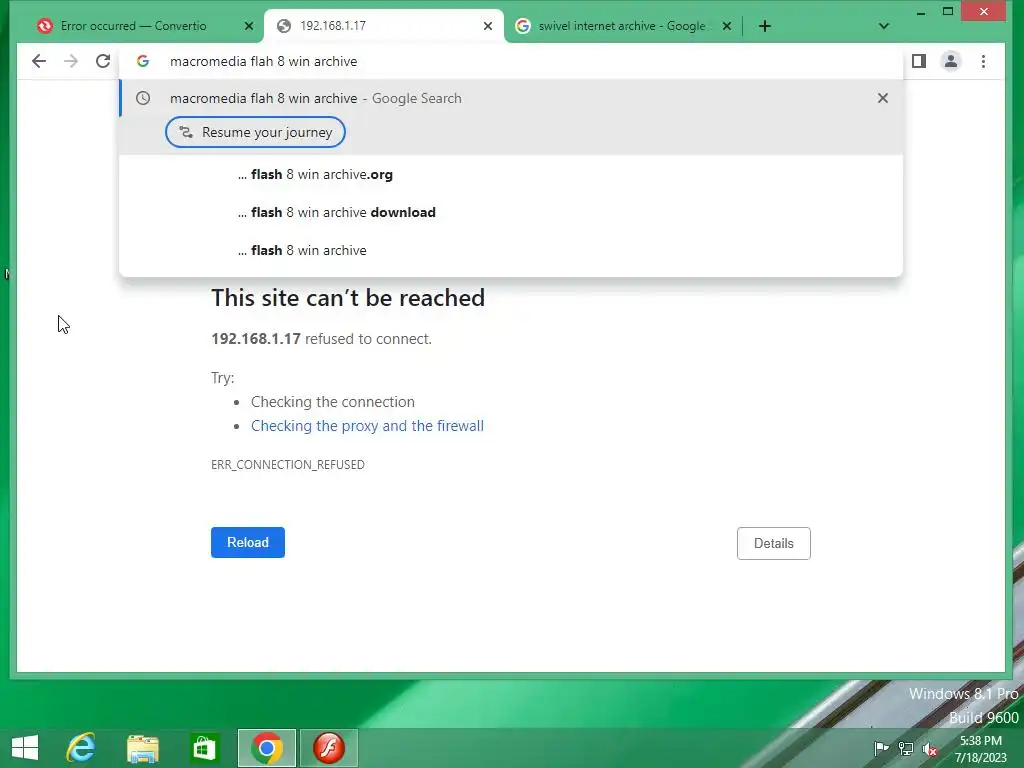This screenshot has width=1024, height=768.
Task: Click the ERR_CONNECTION_REFUSED error code text
Action: [288, 464]
